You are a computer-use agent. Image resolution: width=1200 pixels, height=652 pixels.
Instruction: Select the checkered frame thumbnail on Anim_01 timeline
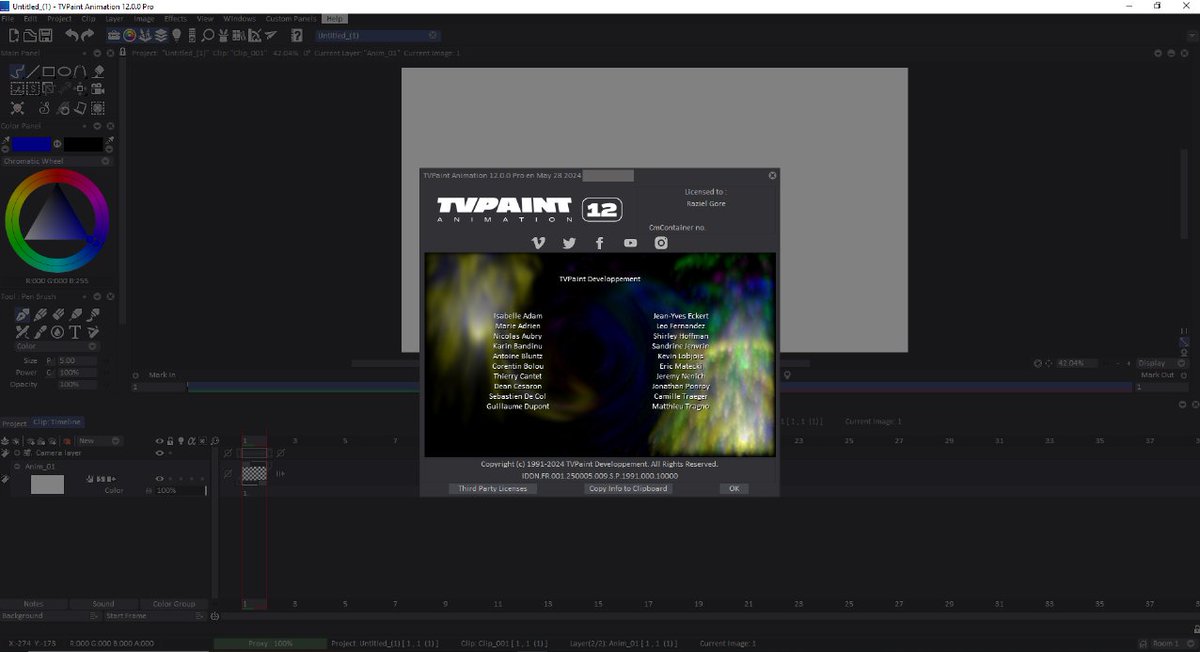tap(254, 474)
